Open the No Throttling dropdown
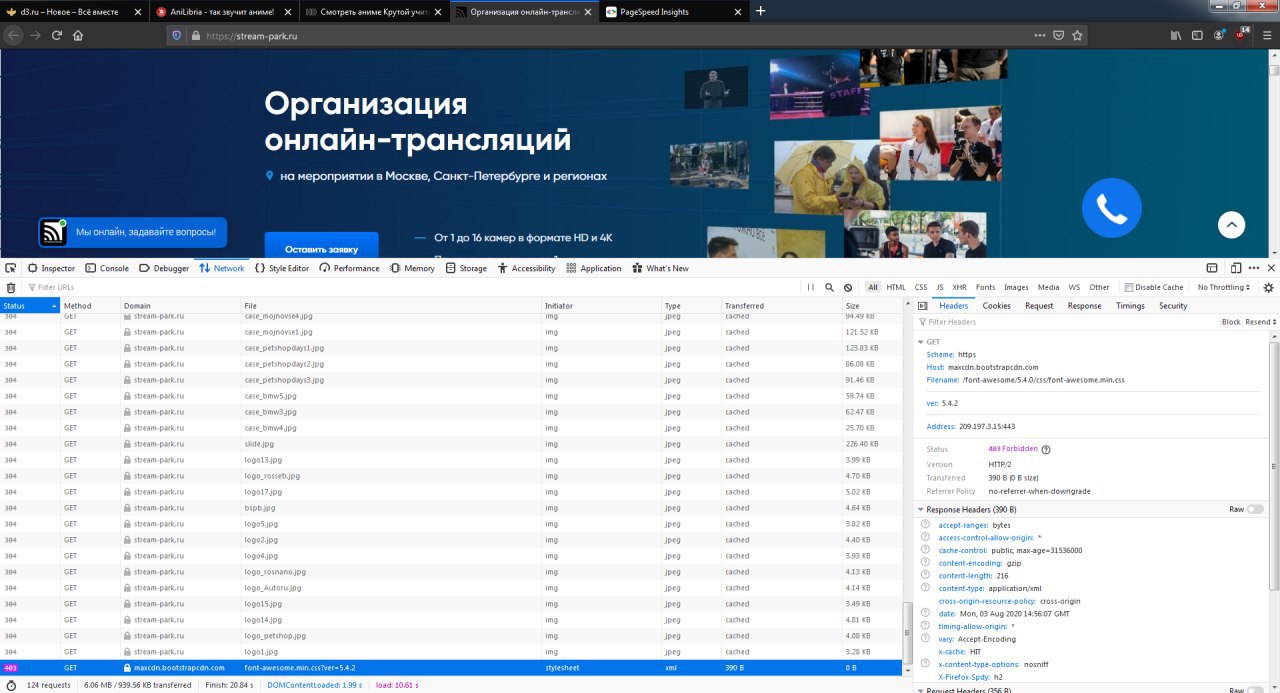1280x693 pixels. pos(1224,287)
